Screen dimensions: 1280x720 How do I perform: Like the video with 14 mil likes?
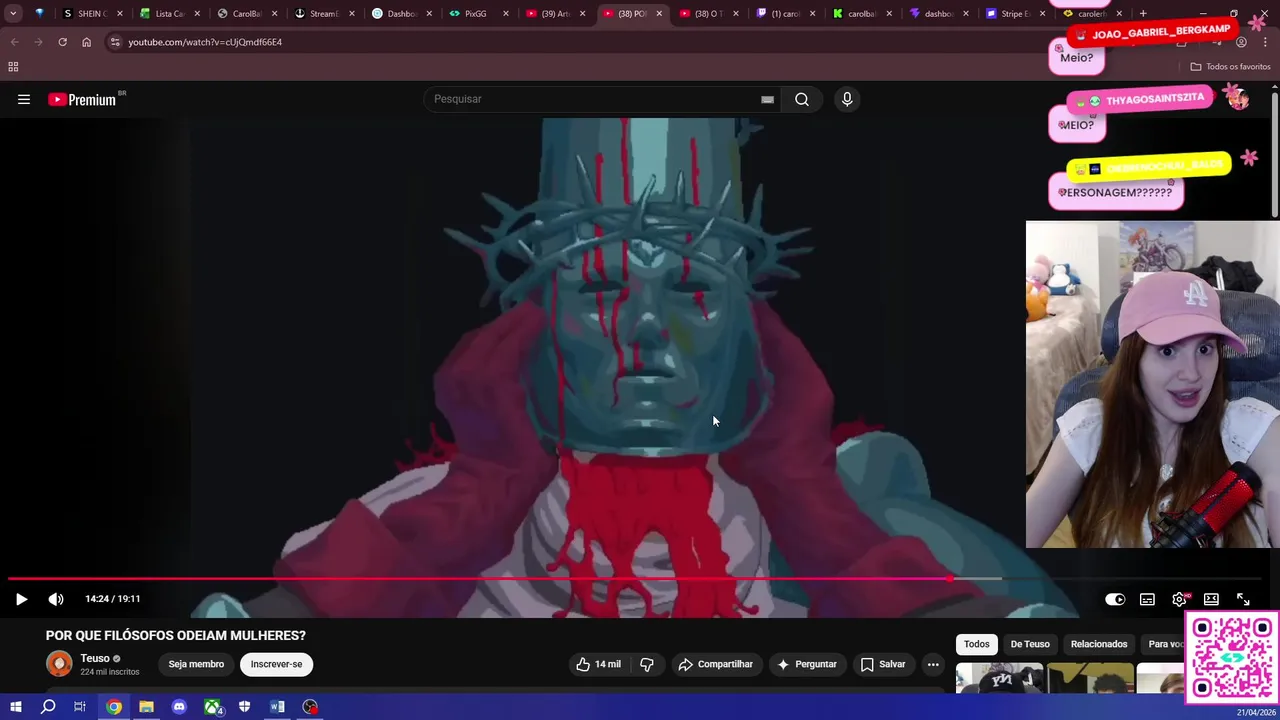click(598, 664)
